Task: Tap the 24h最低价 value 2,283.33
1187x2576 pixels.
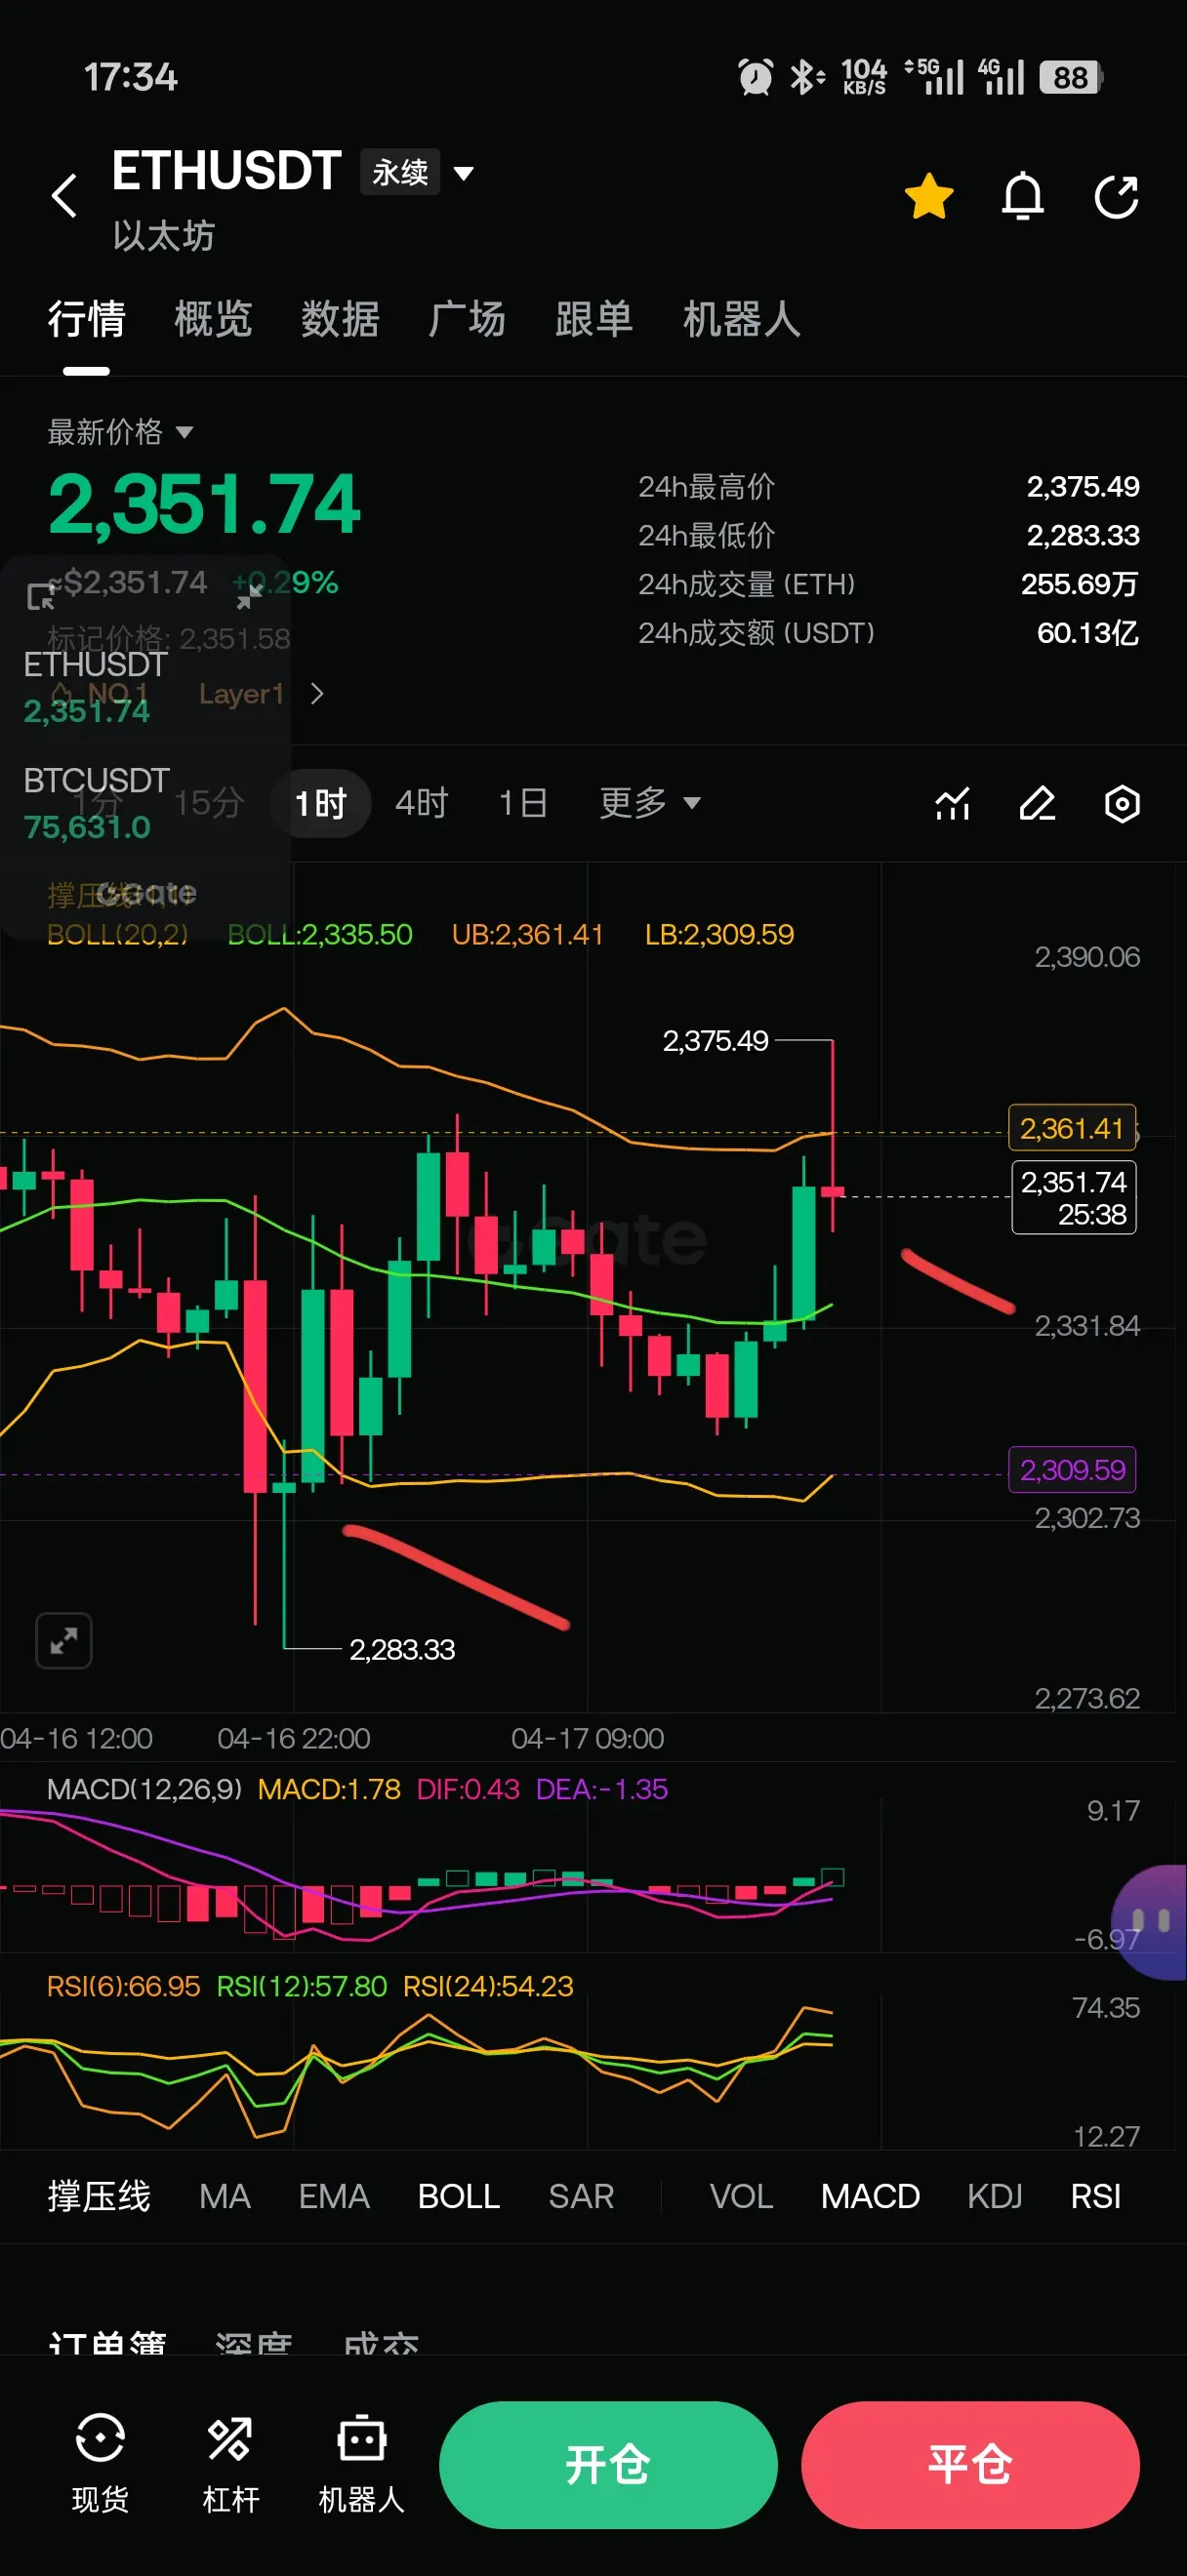Action: click(x=1083, y=535)
